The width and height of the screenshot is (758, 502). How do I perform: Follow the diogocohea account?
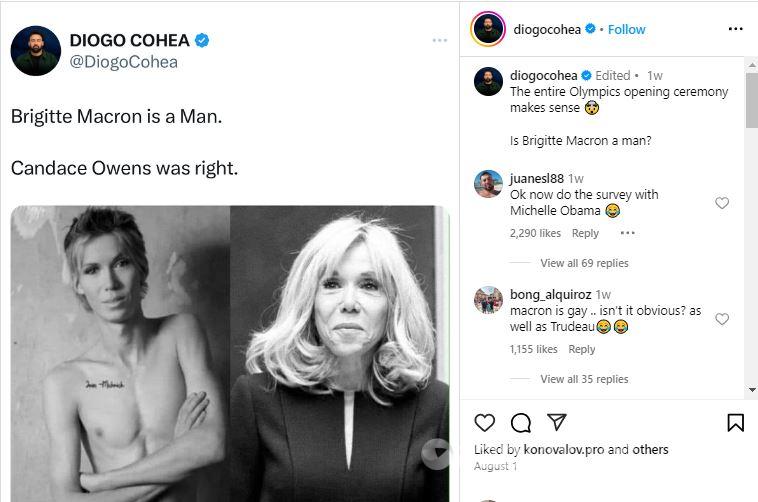coord(627,29)
